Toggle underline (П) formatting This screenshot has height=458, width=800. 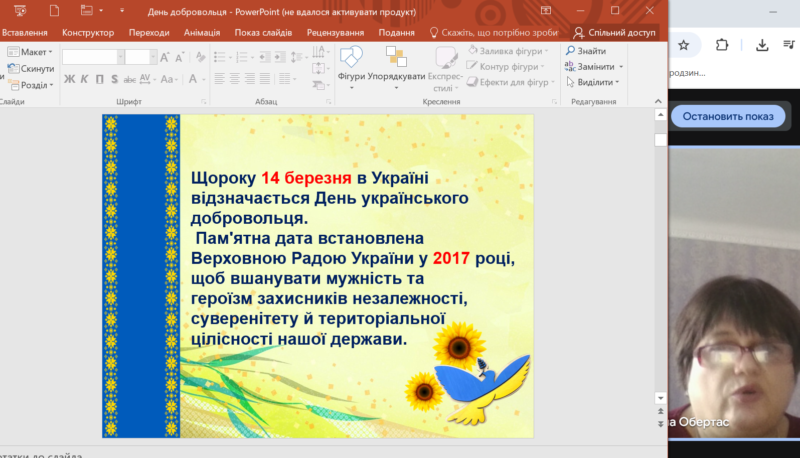coord(98,79)
